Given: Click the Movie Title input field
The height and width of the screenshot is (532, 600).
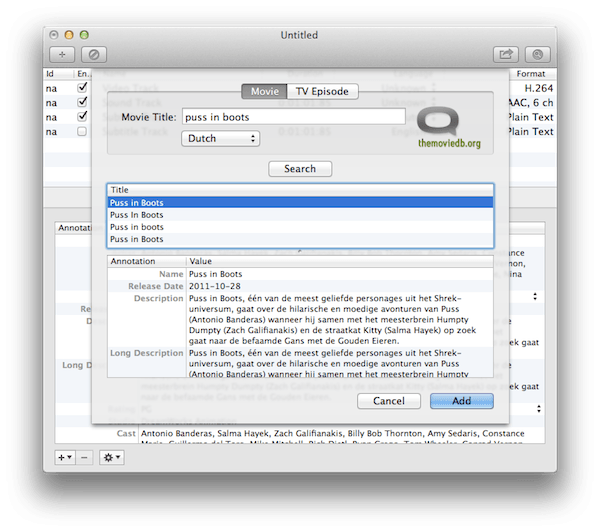Looking at the screenshot, I should pos(293,117).
